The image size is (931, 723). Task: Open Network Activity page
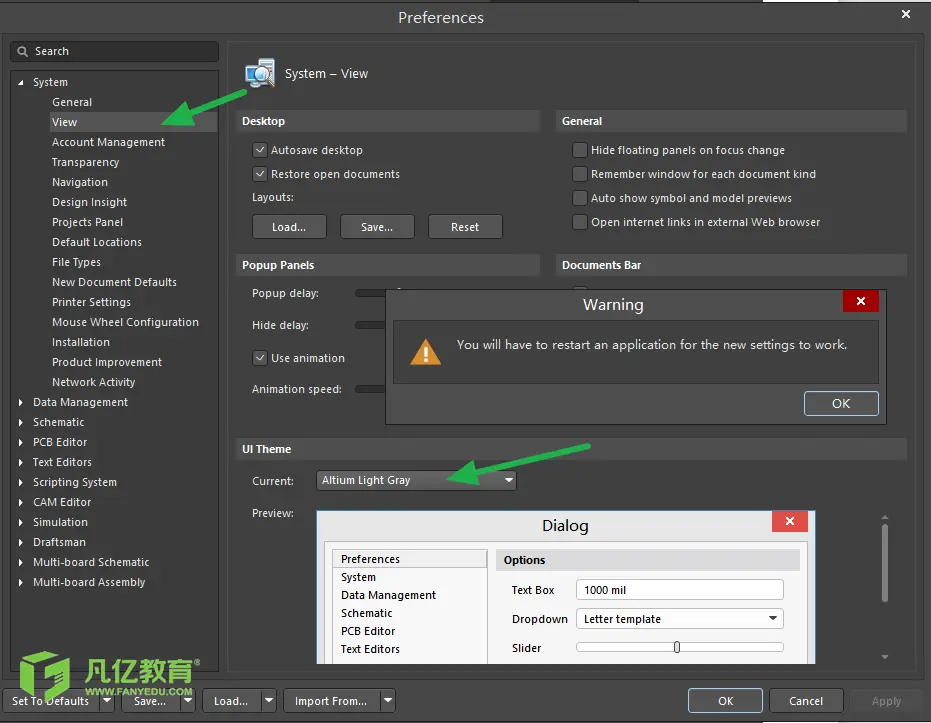(93, 382)
